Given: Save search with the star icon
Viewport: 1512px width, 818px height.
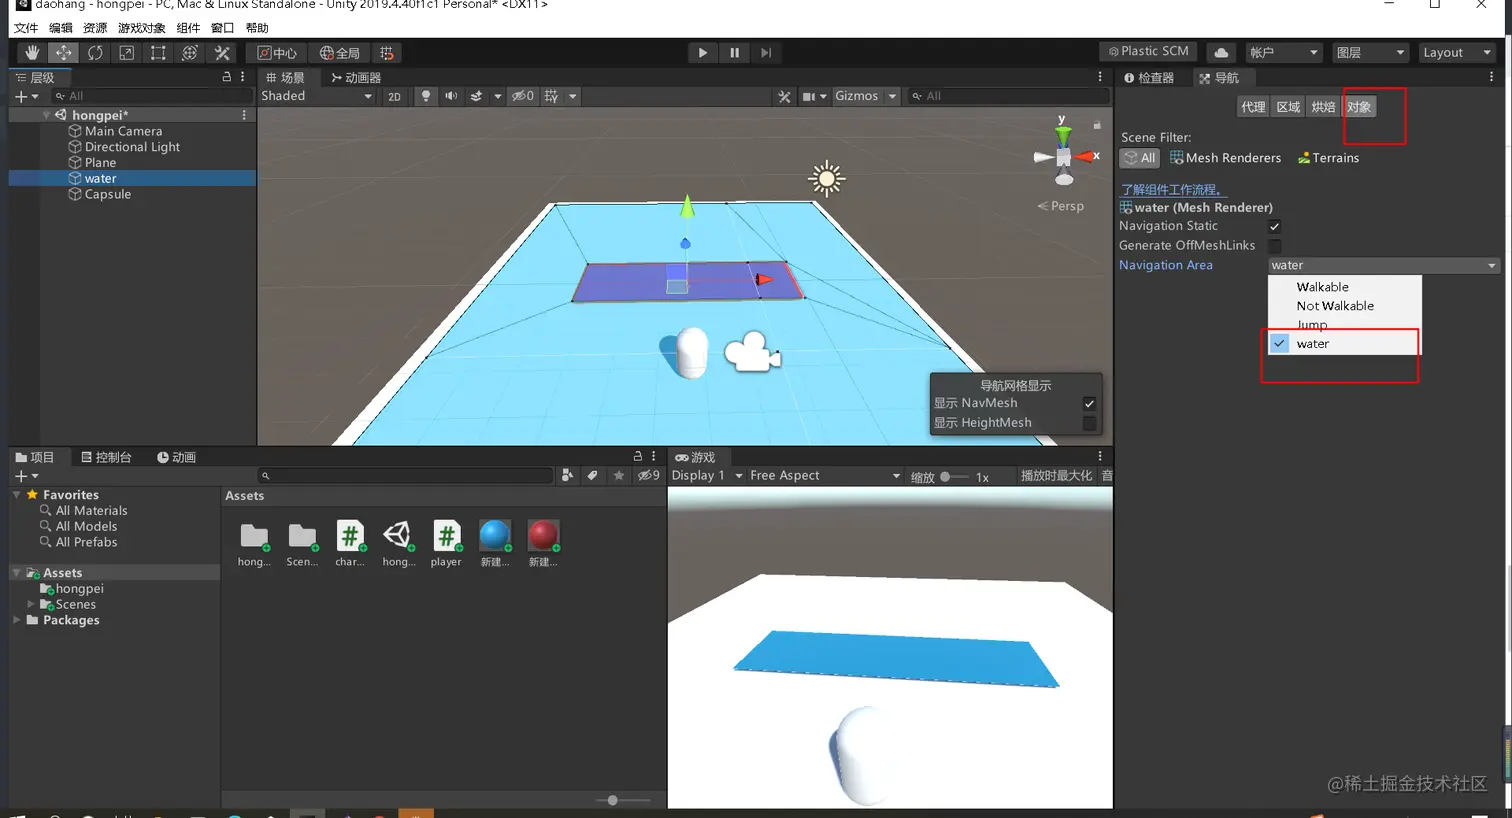Looking at the screenshot, I should (x=618, y=475).
